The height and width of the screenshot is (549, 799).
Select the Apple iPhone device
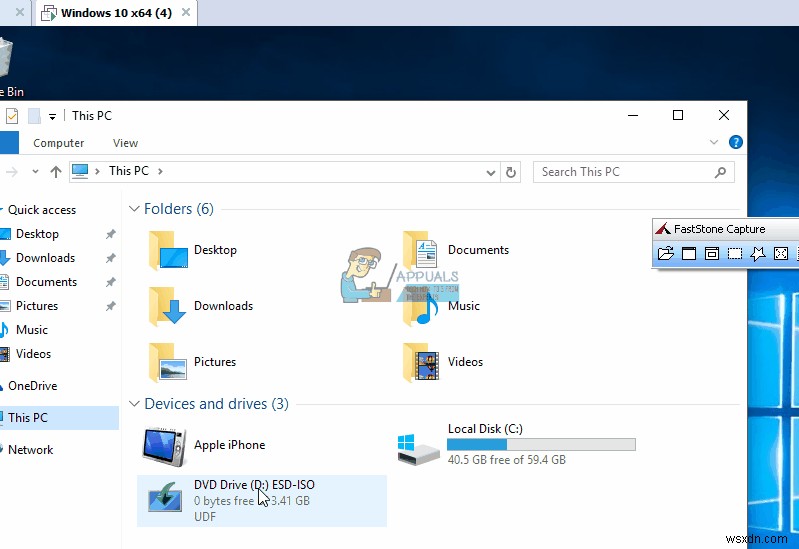(204, 446)
